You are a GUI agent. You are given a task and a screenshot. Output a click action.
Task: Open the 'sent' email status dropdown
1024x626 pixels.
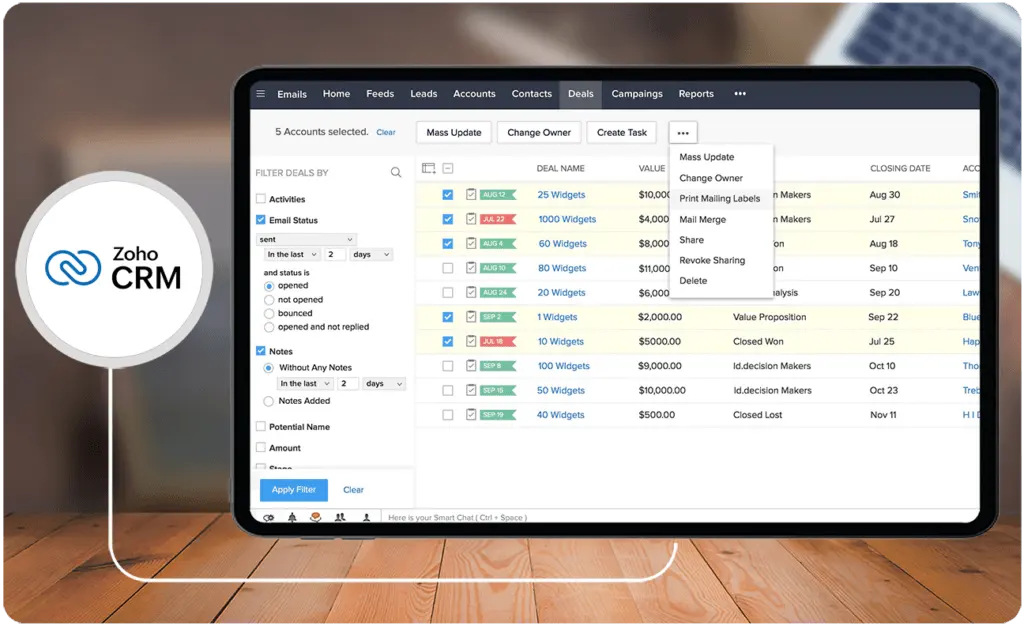tap(306, 240)
